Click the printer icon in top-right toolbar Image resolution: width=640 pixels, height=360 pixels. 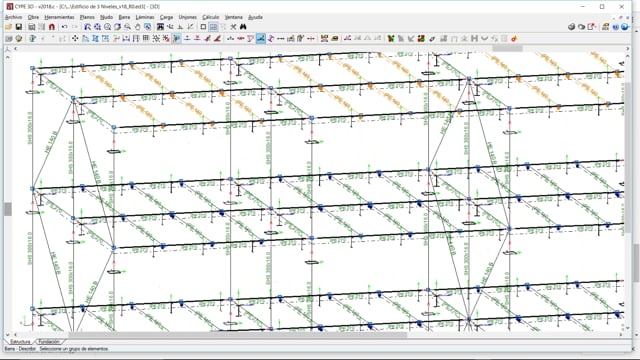571,27
